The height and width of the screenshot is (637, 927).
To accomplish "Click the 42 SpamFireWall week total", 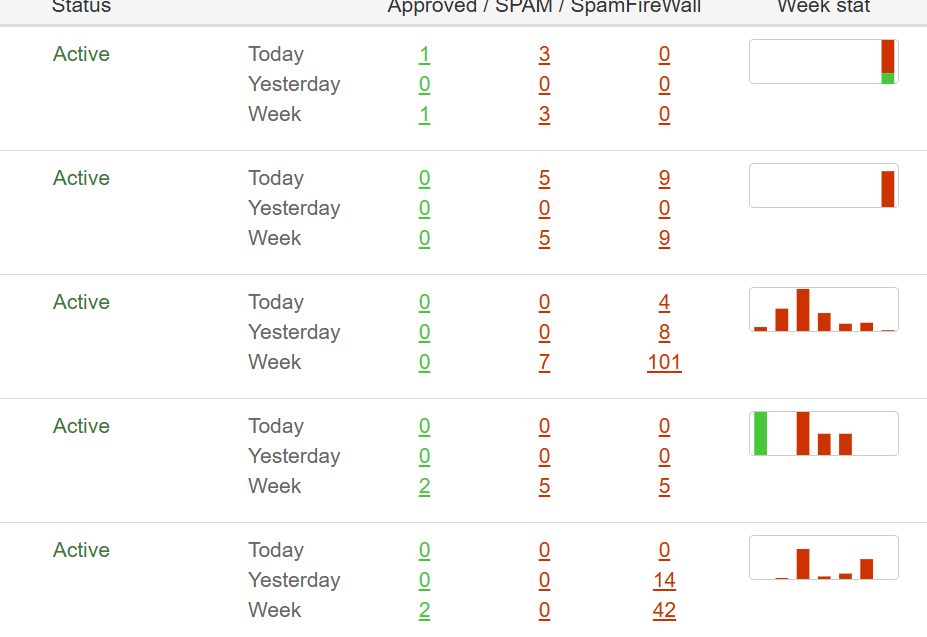I will [664, 610].
